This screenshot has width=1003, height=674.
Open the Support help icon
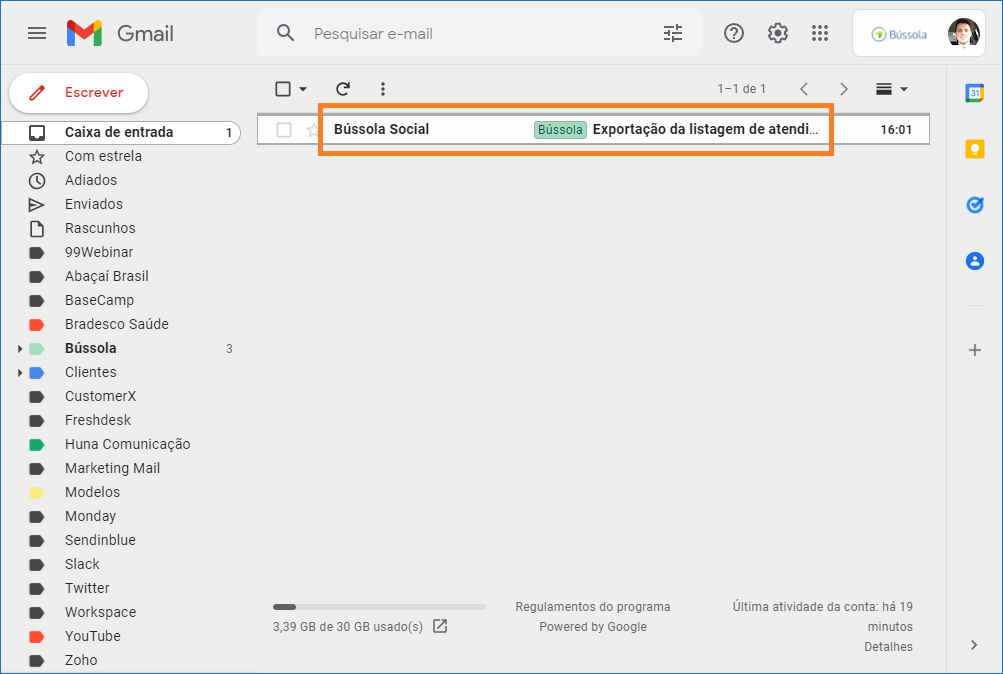[x=734, y=33]
